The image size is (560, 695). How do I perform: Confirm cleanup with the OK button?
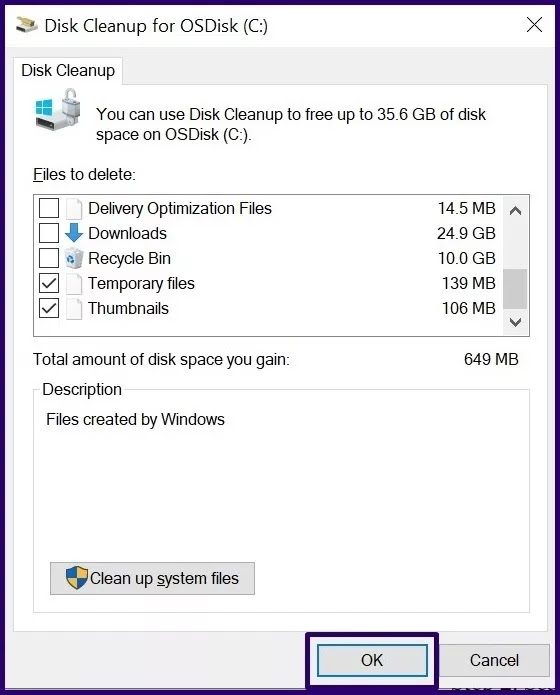(x=372, y=660)
